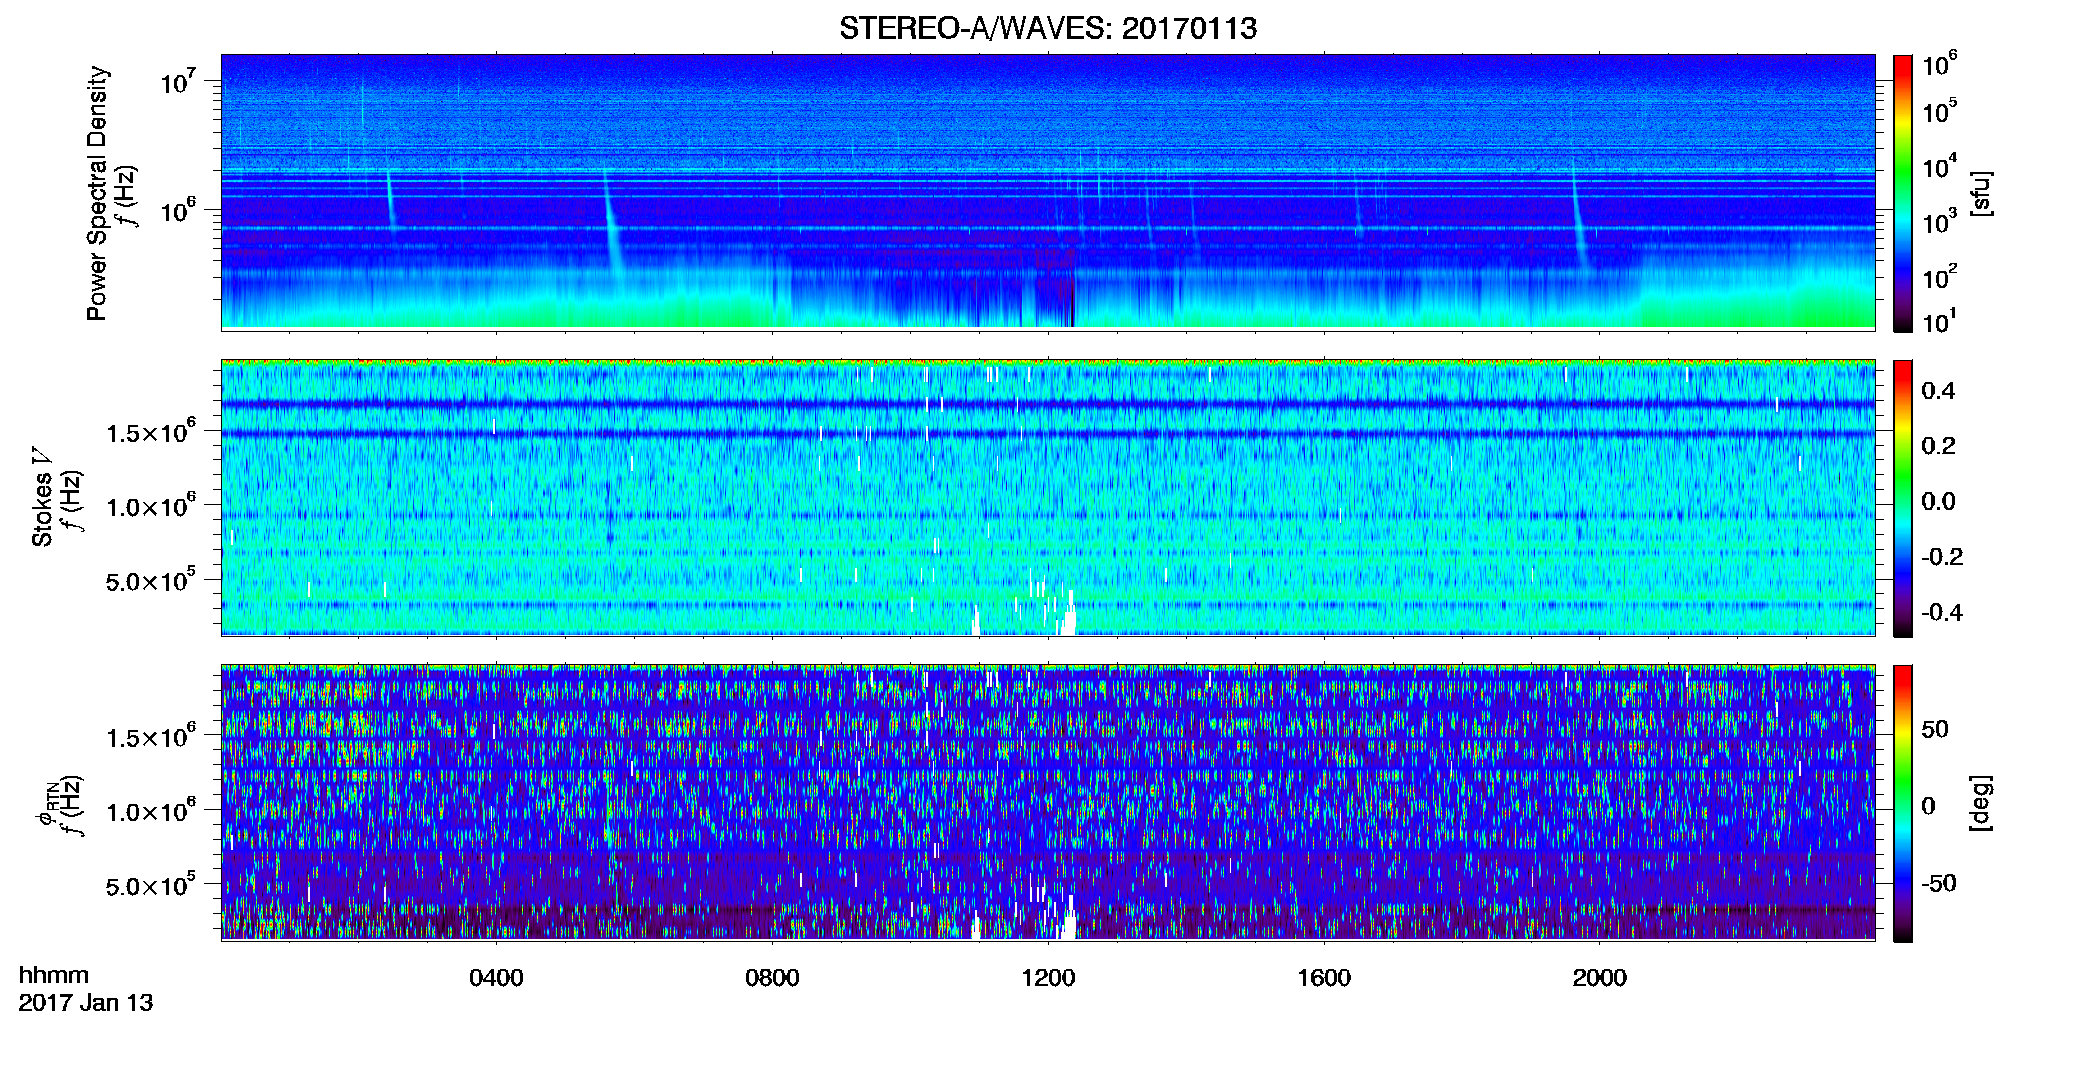Click the 0.0 value on Stokes colorbar
This screenshot has width=2096, height=1080.
click(1938, 501)
